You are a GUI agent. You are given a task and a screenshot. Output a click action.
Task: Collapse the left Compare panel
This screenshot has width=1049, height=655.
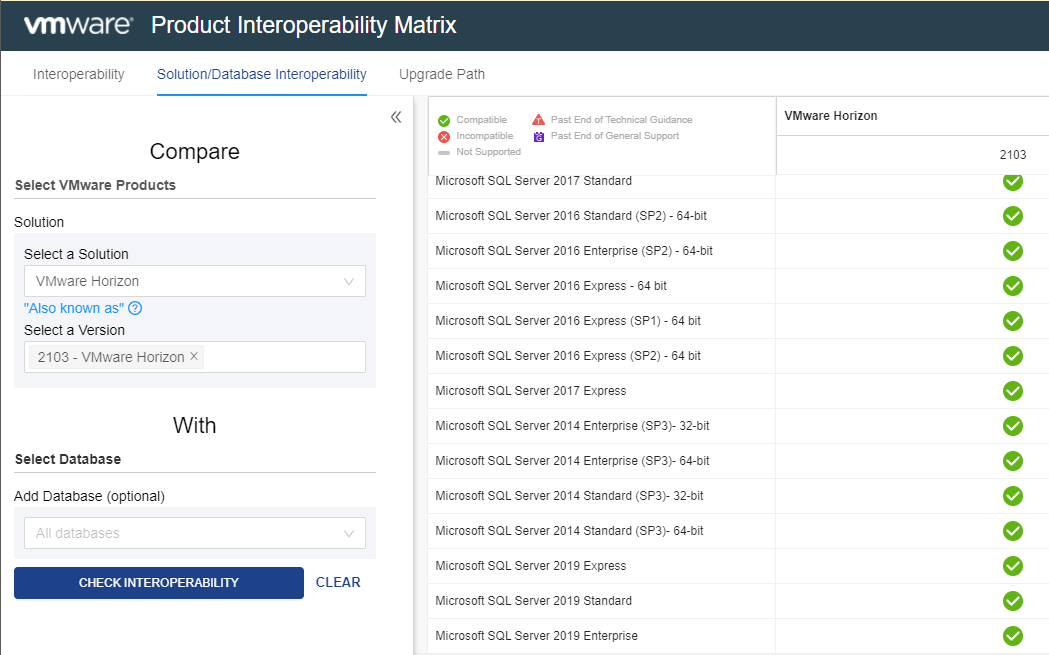coord(396,117)
